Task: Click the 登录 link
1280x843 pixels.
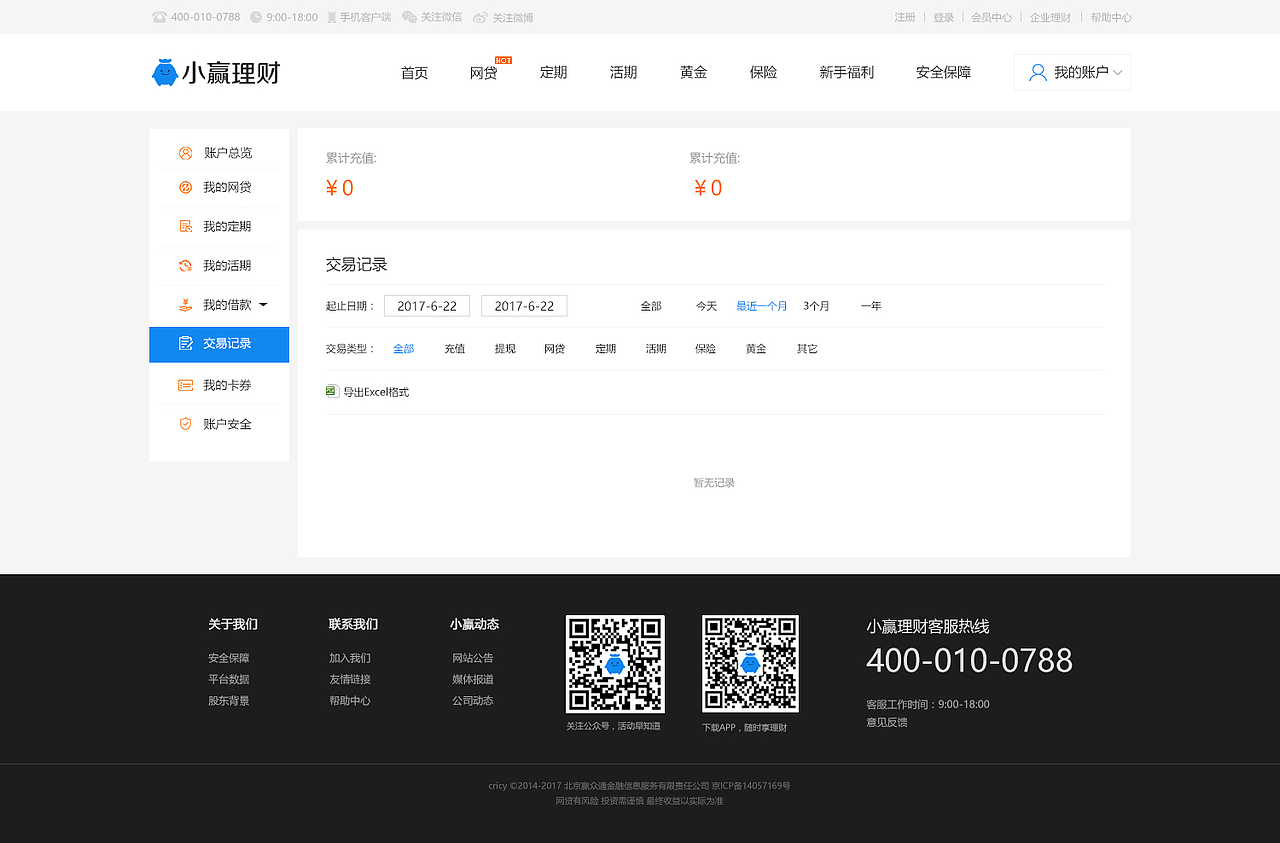Action: pyautogui.click(x=943, y=17)
